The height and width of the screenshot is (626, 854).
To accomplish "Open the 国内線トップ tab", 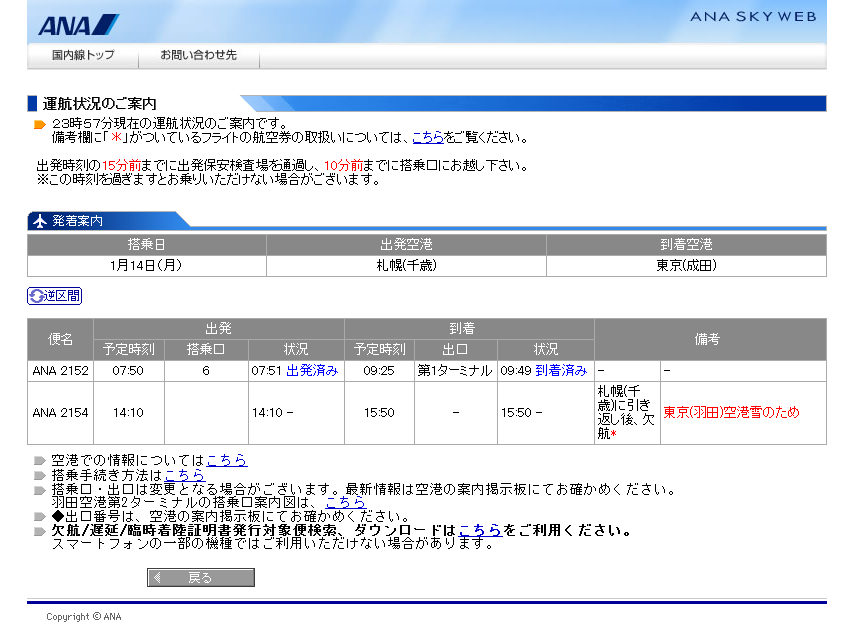I will click(x=83, y=55).
